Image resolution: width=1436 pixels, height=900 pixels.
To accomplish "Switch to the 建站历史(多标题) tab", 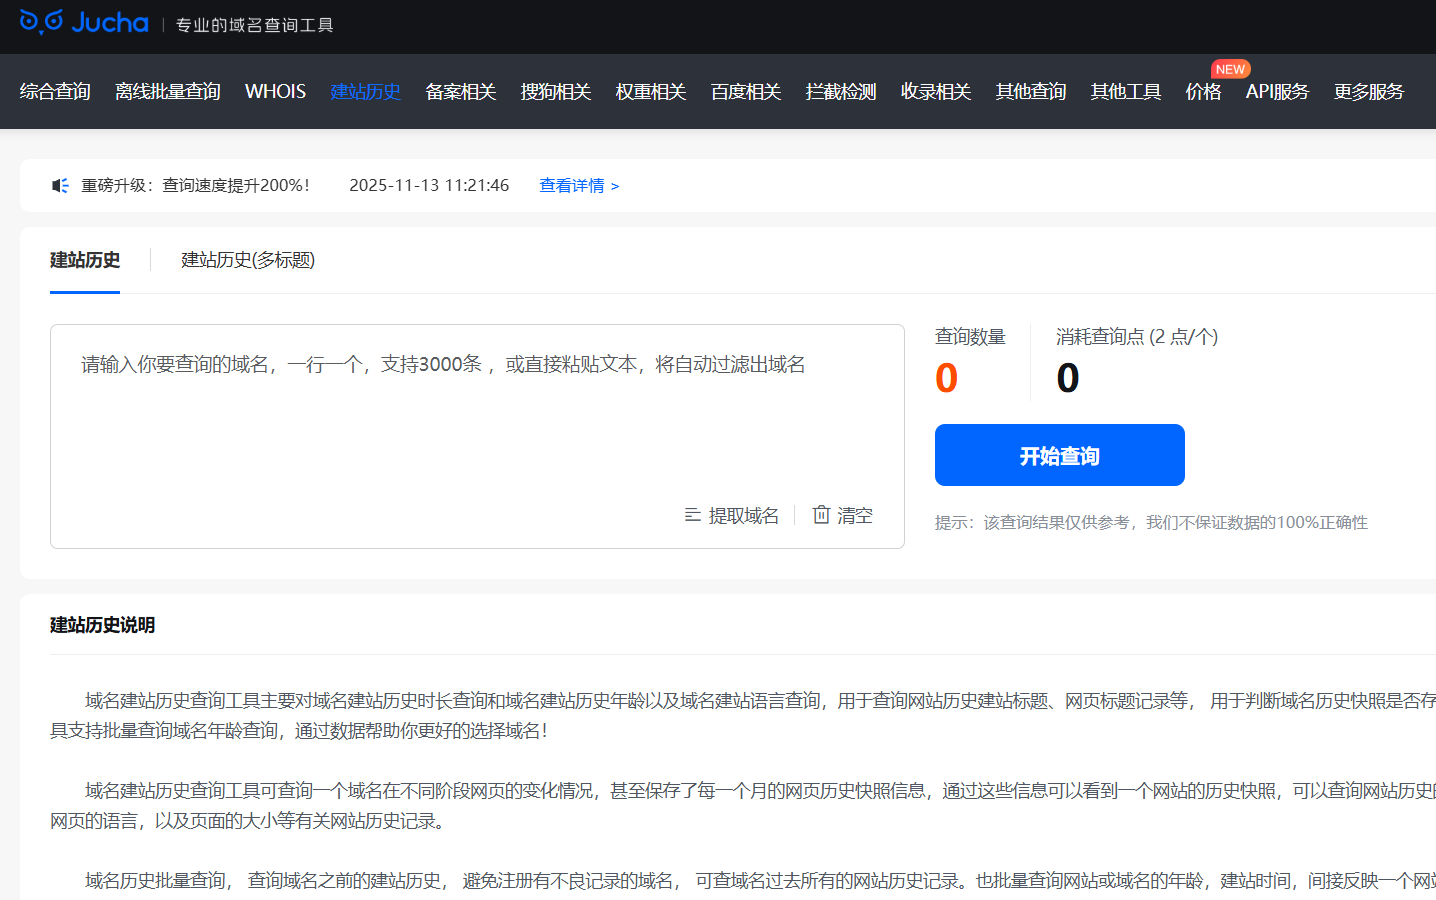I will tap(248, 260).
